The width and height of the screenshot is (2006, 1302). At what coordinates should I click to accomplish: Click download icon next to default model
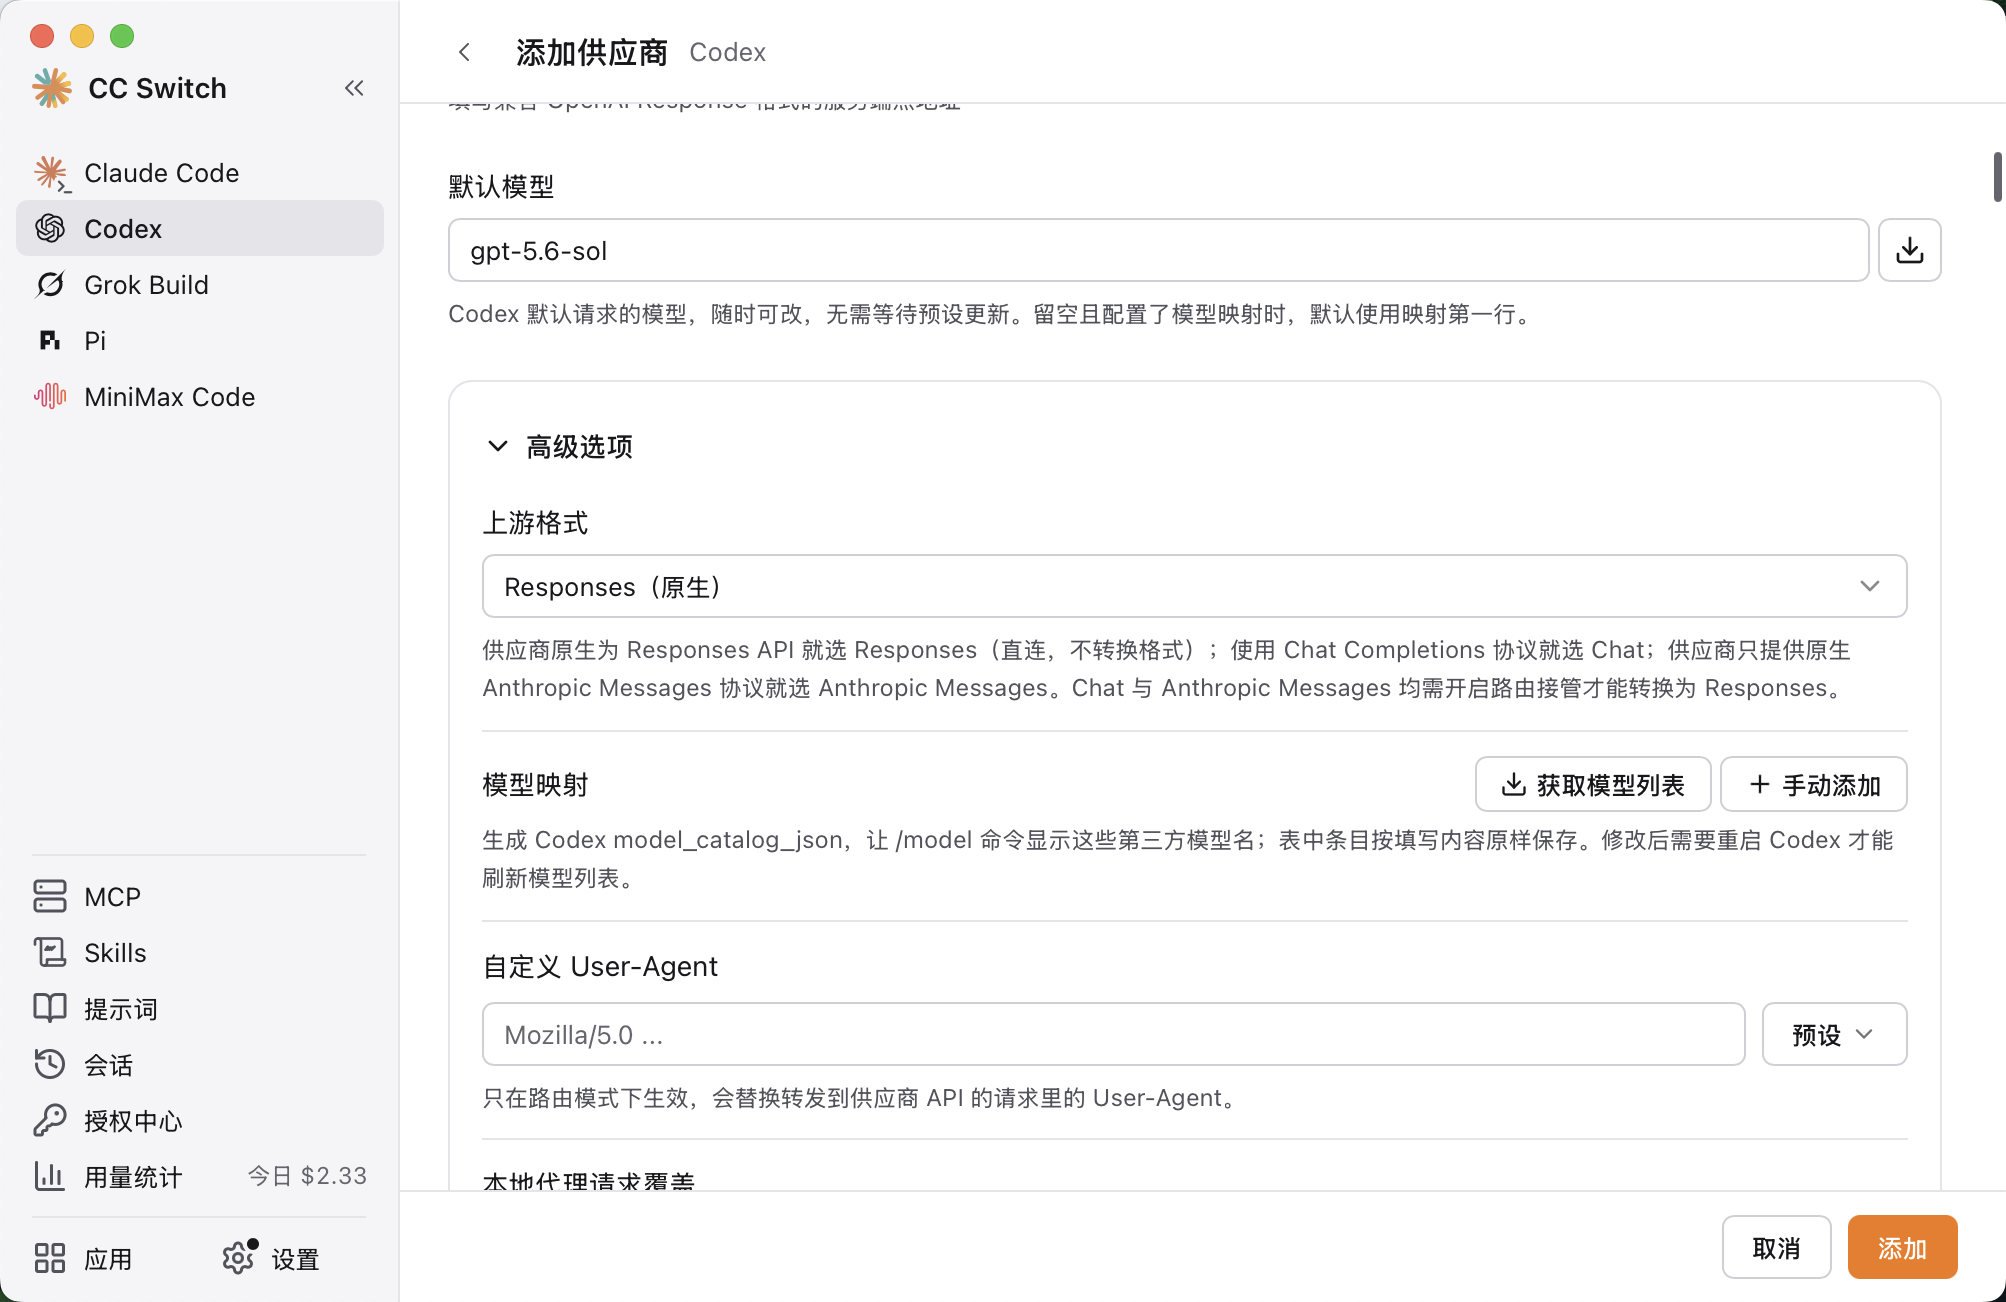pos(1910,250)
